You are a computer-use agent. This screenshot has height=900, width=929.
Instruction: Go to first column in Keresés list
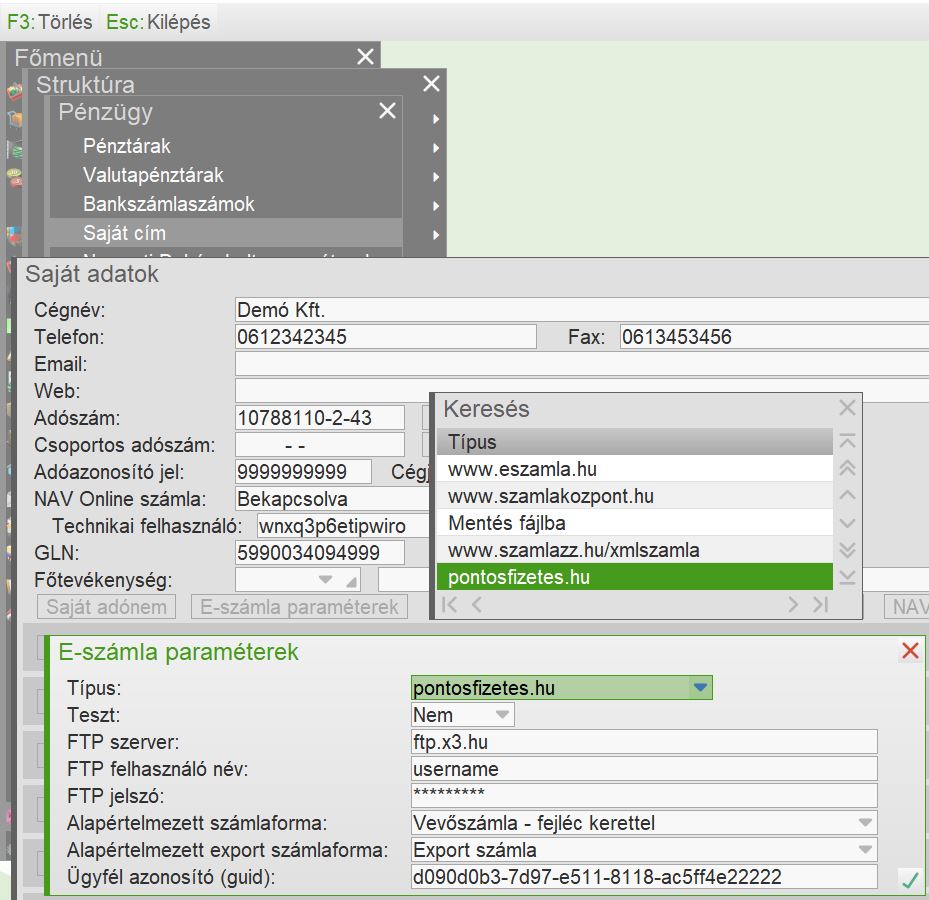click(450, 604)
